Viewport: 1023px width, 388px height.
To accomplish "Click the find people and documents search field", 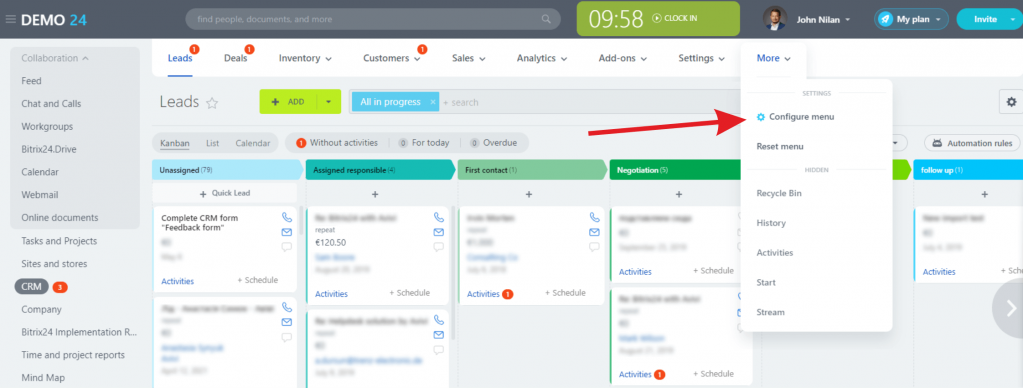I will click(373, 19).
